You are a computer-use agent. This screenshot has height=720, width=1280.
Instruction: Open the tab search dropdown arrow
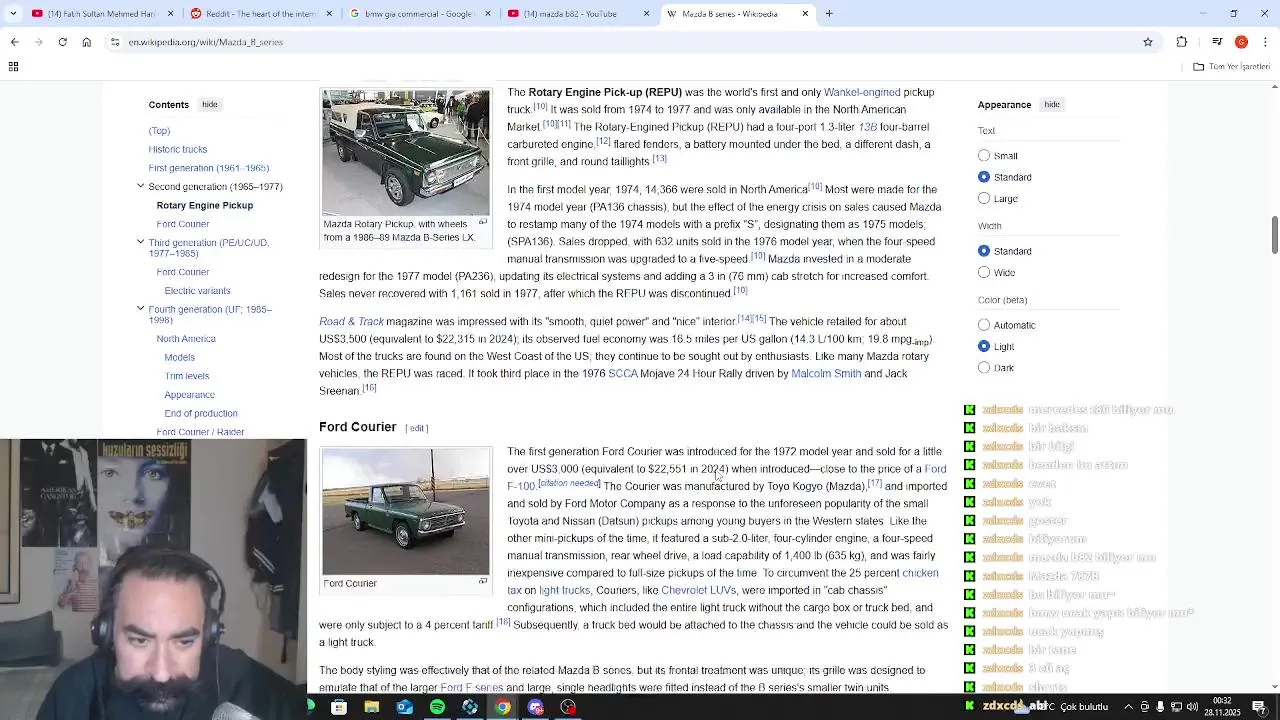[12, 14]
